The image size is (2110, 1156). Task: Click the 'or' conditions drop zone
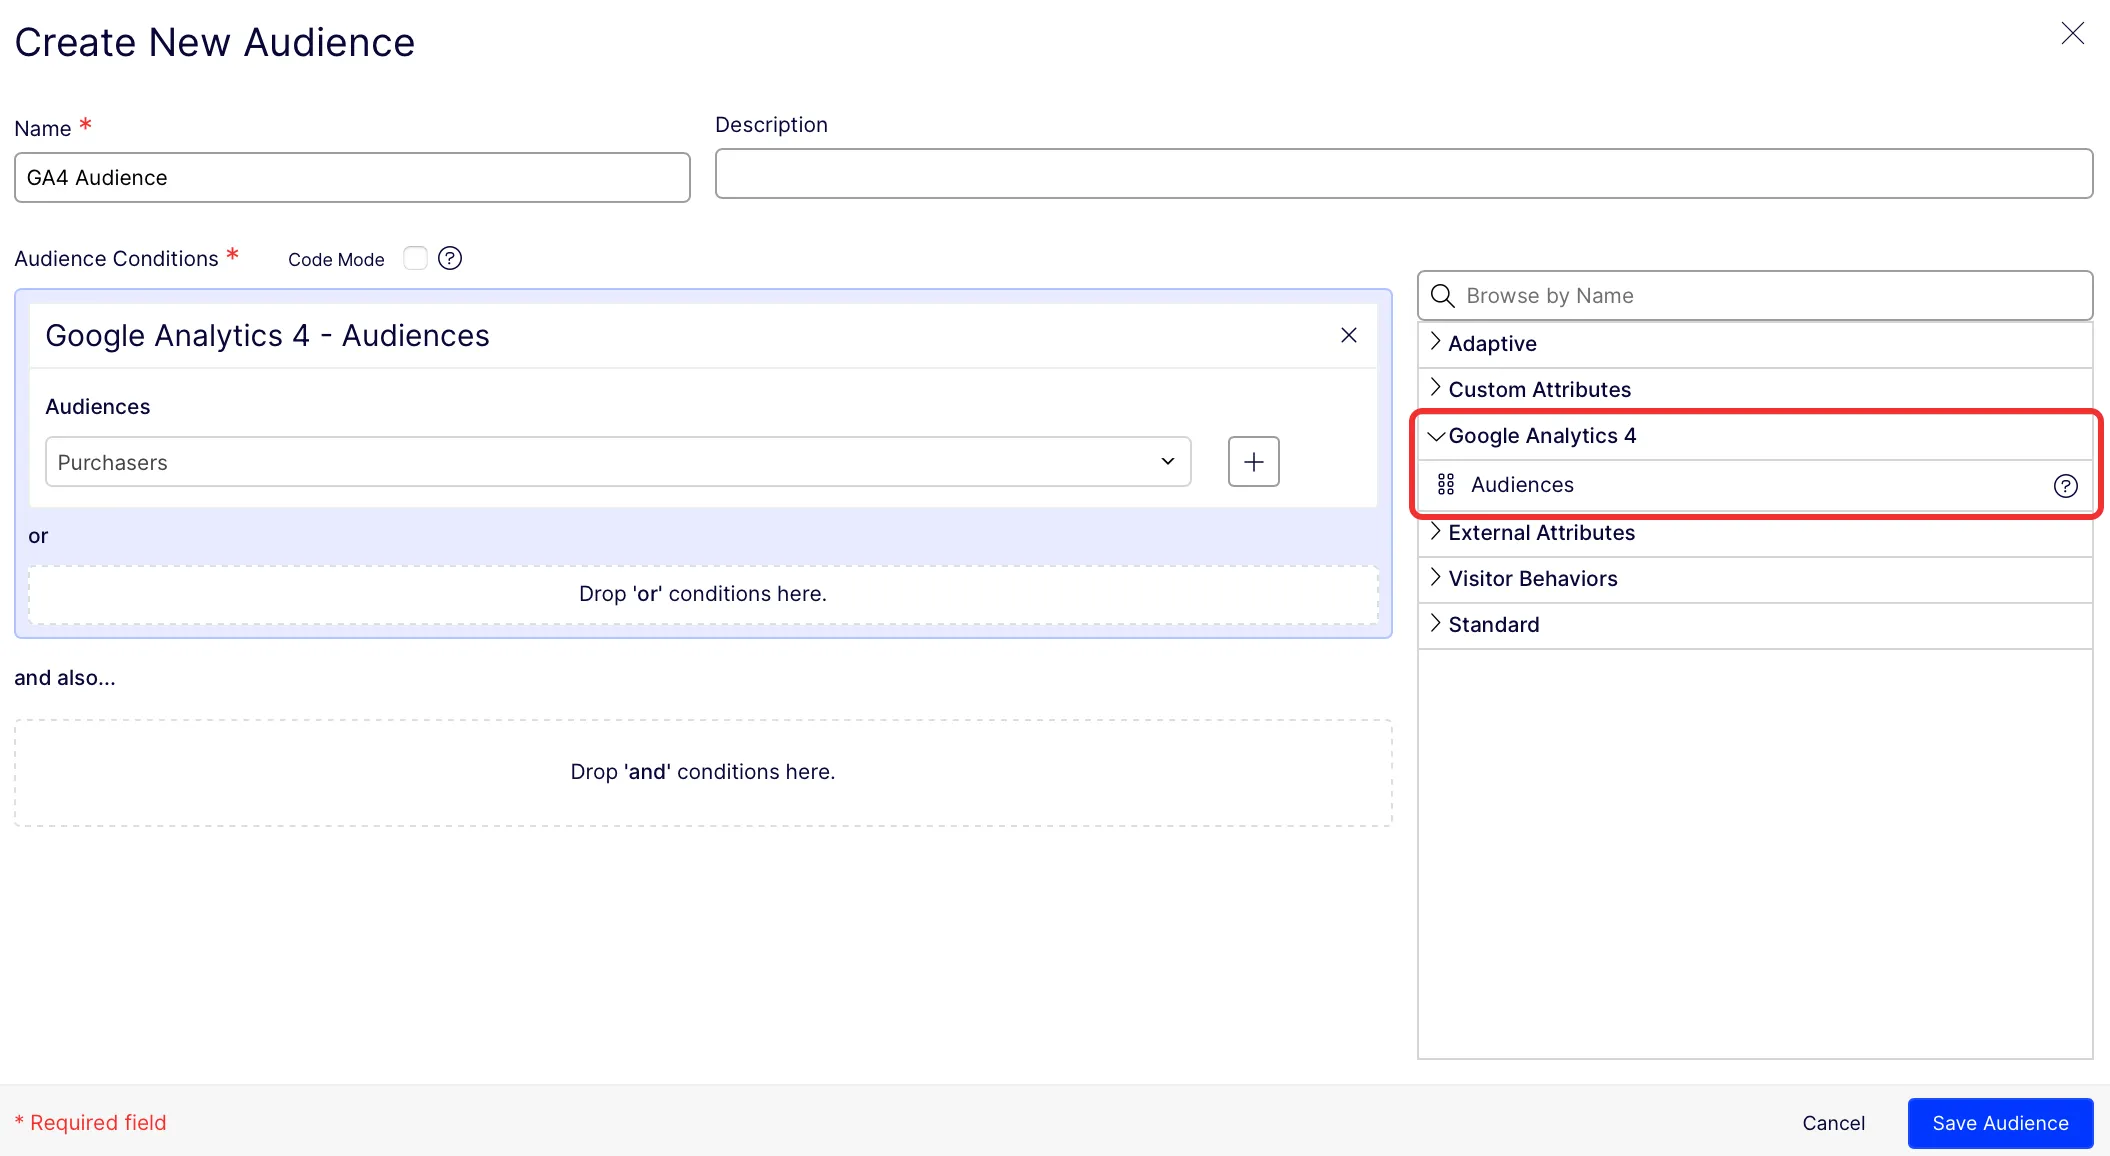(x=703, y=595)
